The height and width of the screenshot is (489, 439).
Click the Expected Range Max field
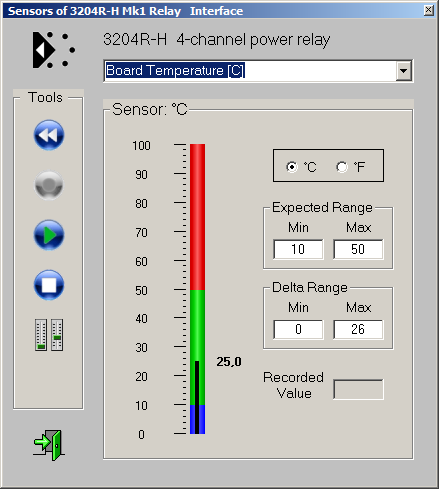[x=358, y=249]
